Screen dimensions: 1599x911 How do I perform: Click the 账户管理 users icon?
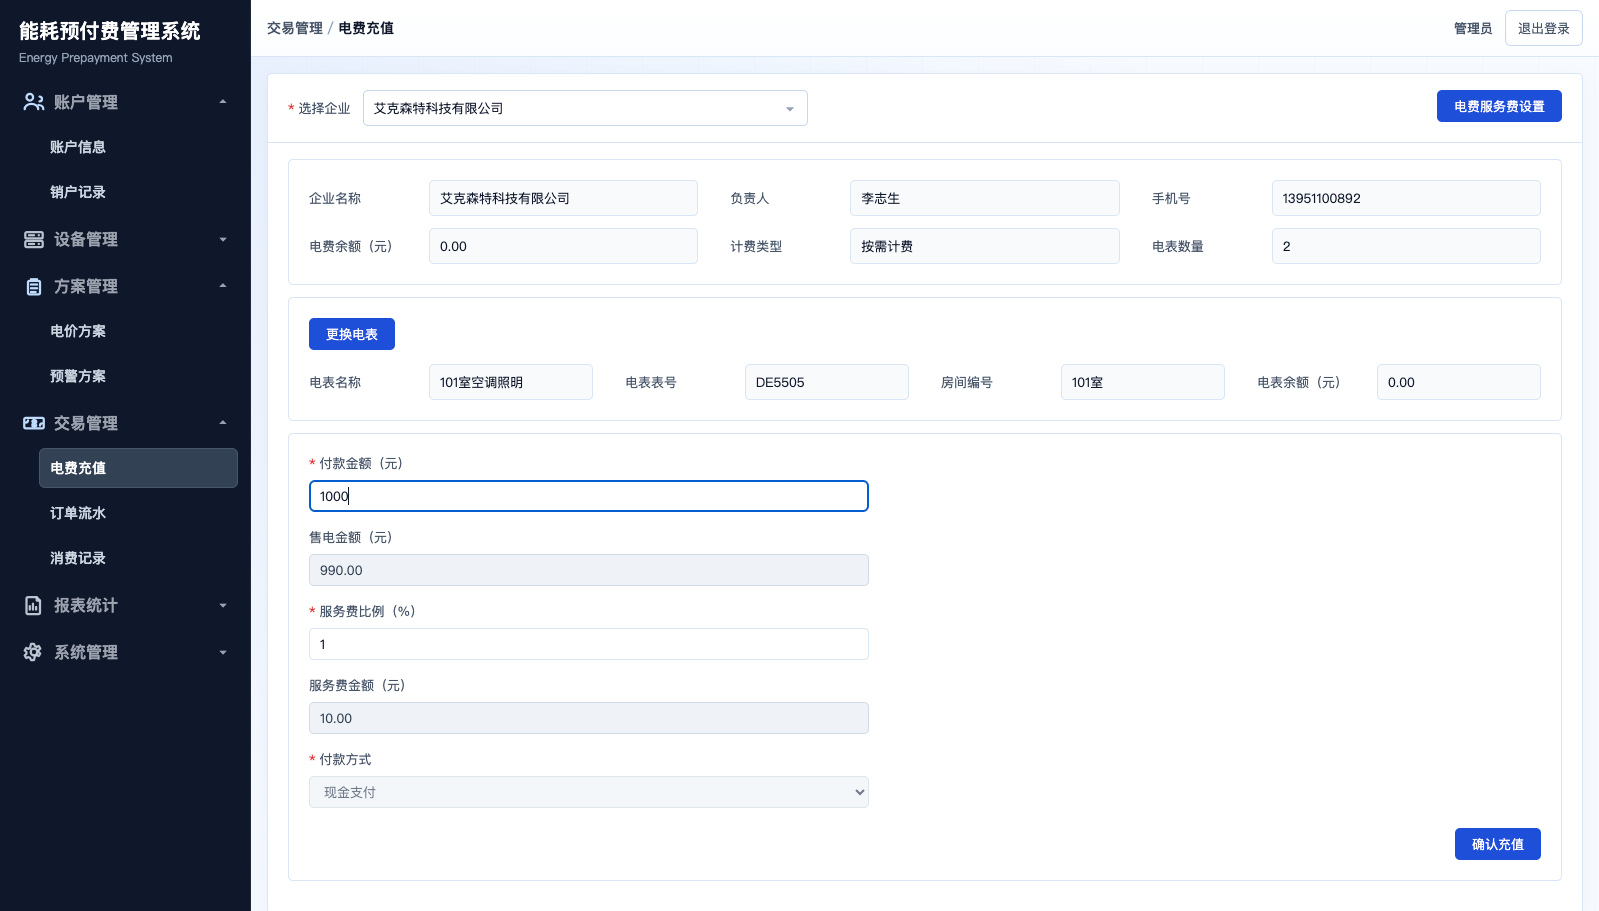pos(33,102)
